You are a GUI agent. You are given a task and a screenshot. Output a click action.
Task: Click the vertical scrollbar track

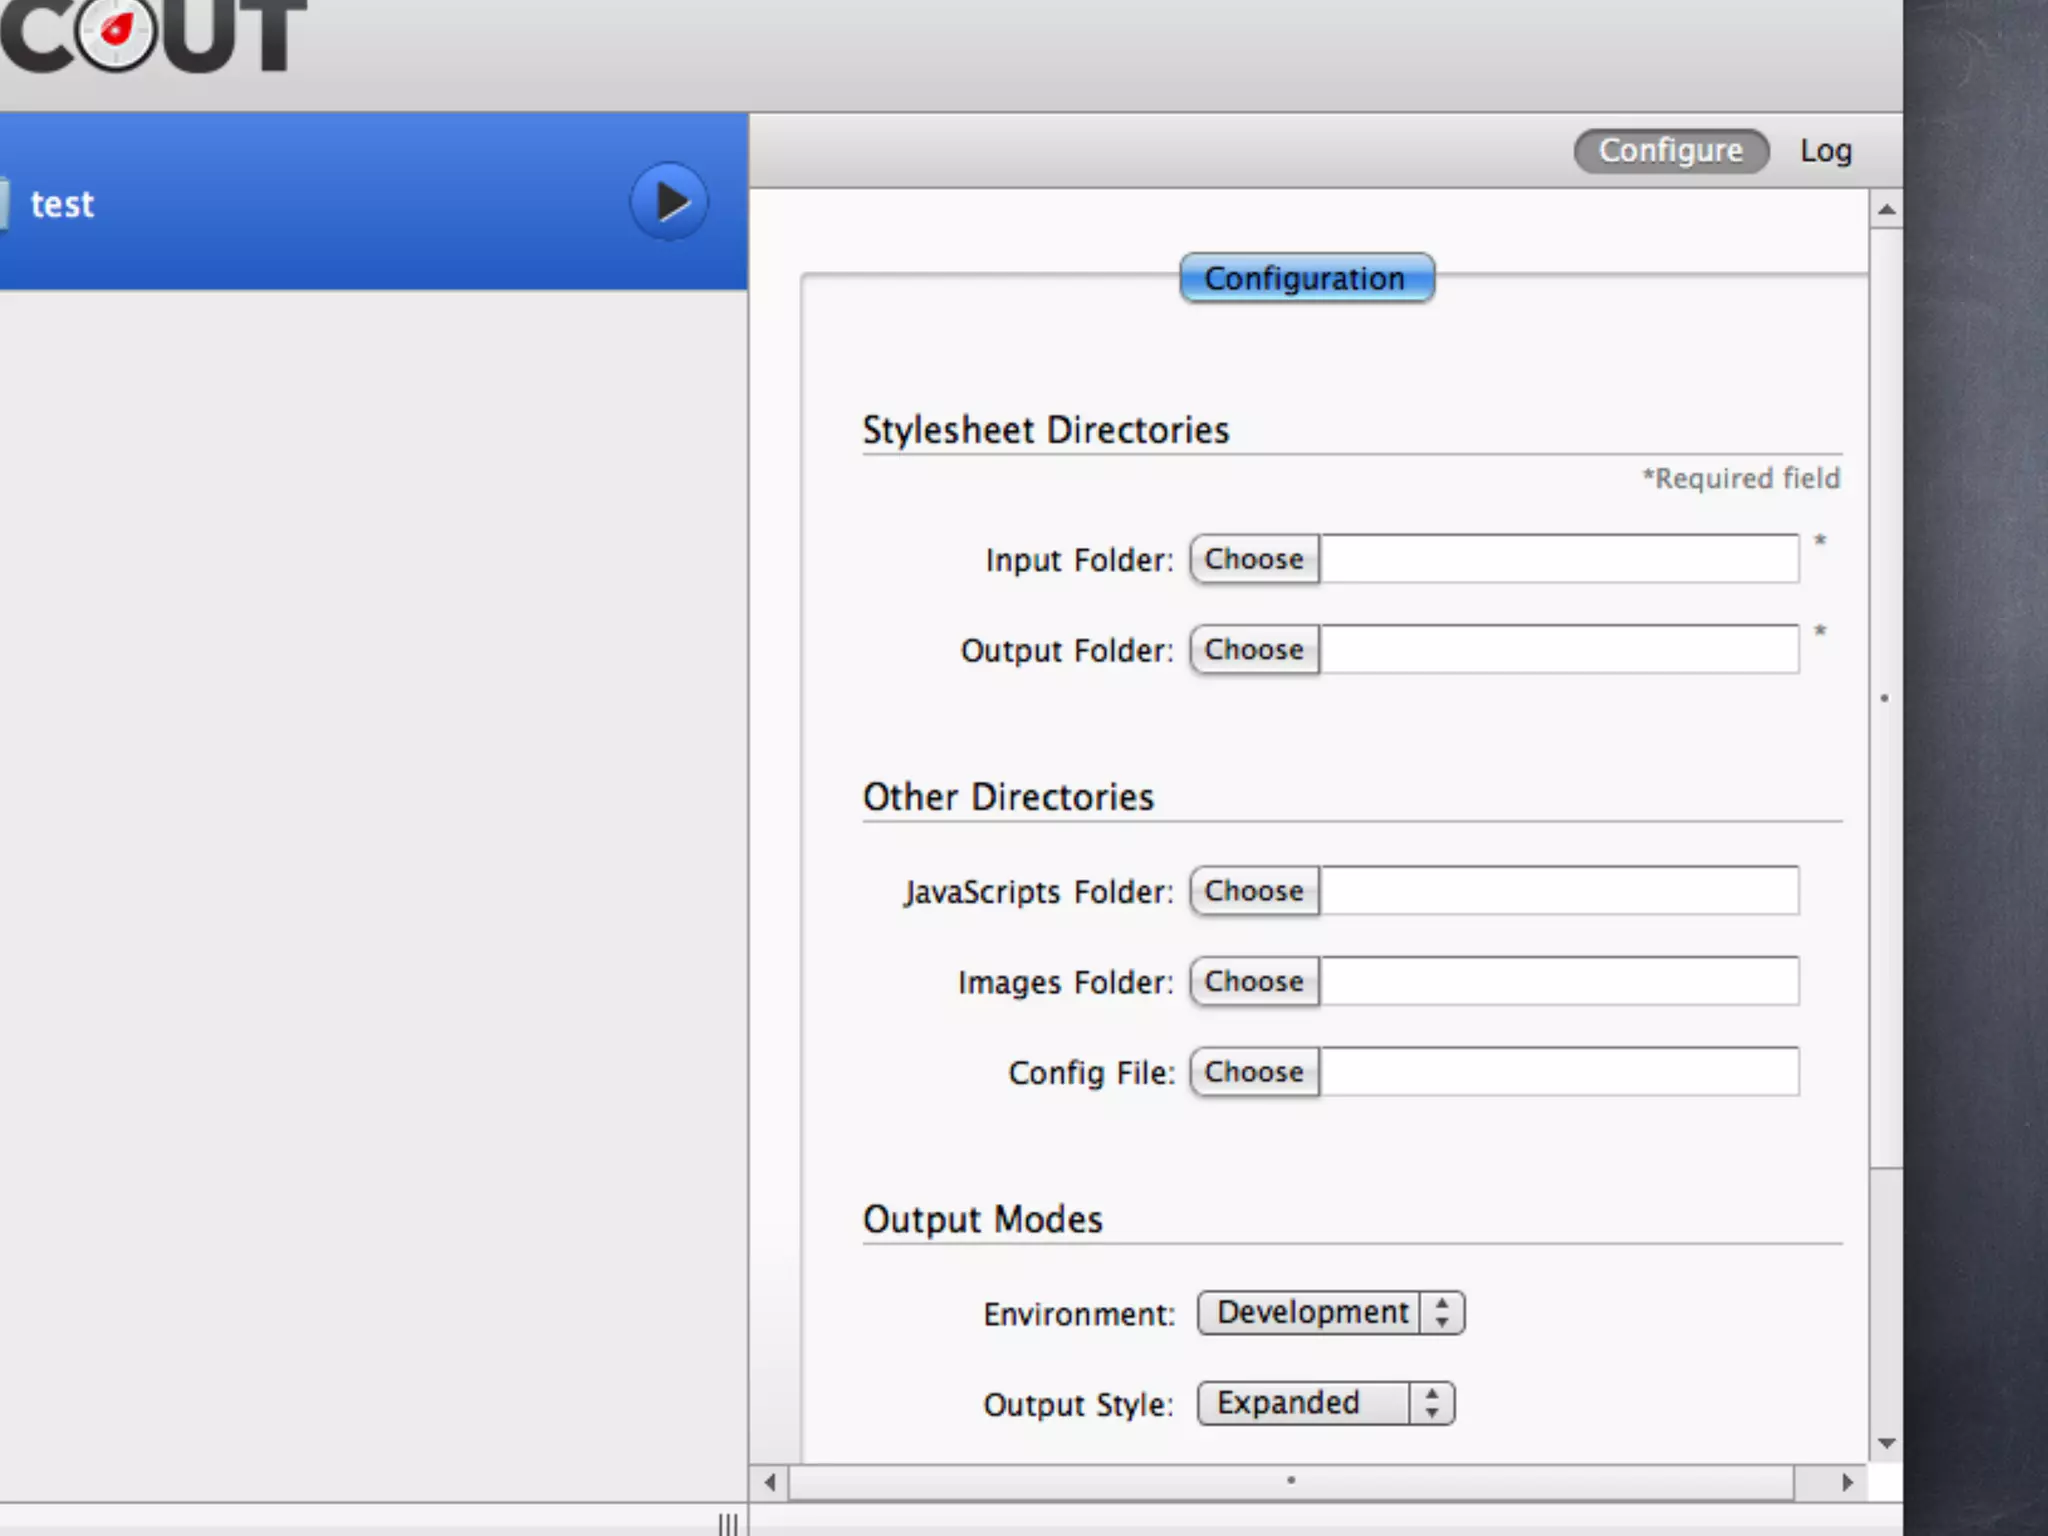point(1886,1300)
